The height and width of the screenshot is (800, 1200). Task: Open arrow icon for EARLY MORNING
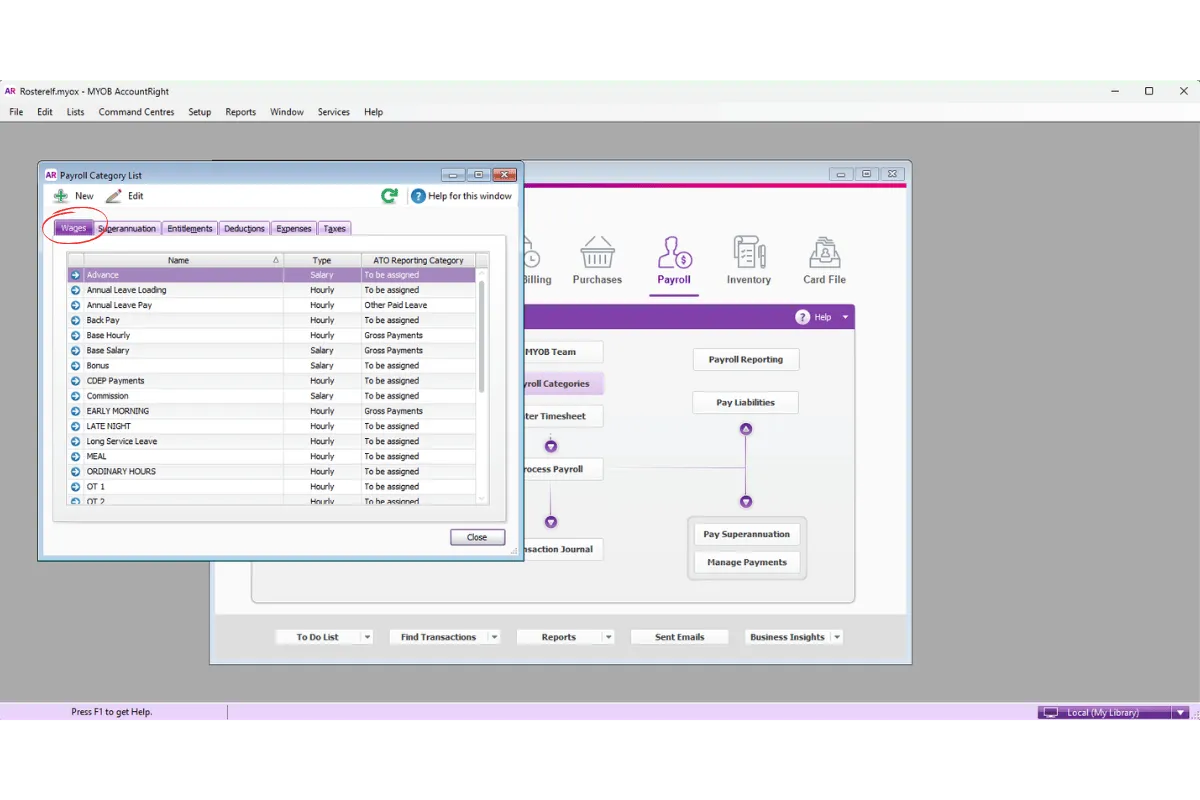click(75, 411)
